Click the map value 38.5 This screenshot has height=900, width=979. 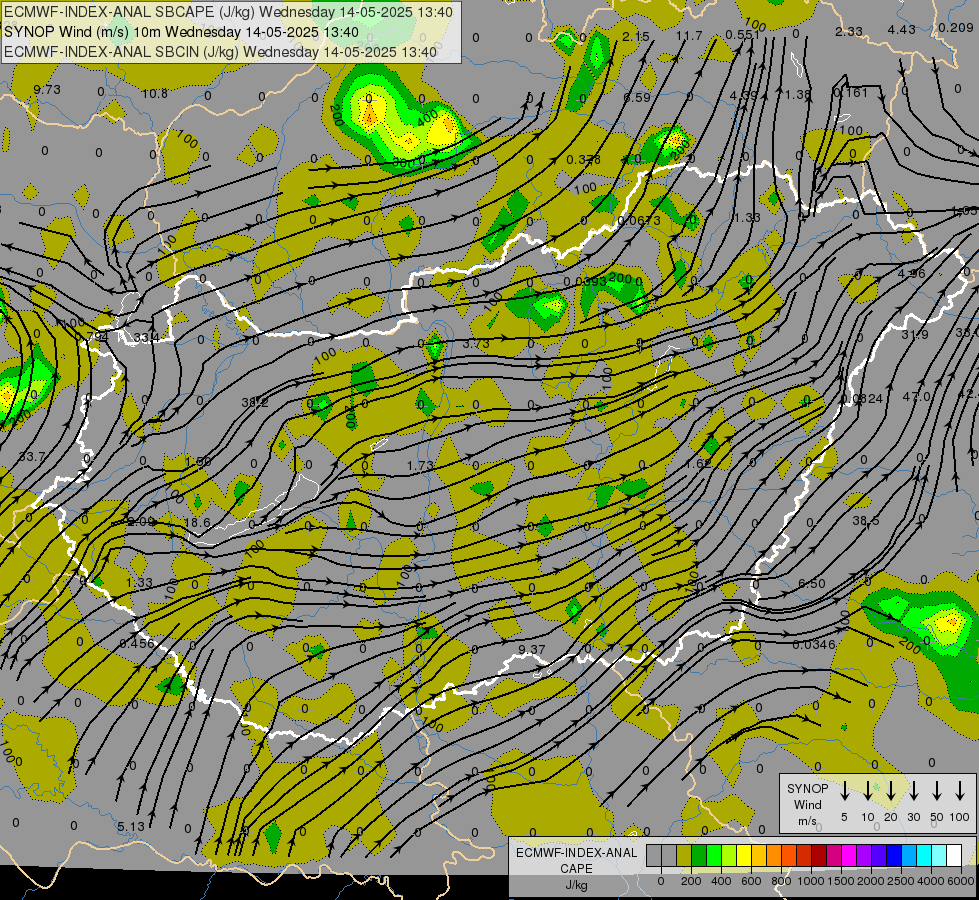(865, 520)
